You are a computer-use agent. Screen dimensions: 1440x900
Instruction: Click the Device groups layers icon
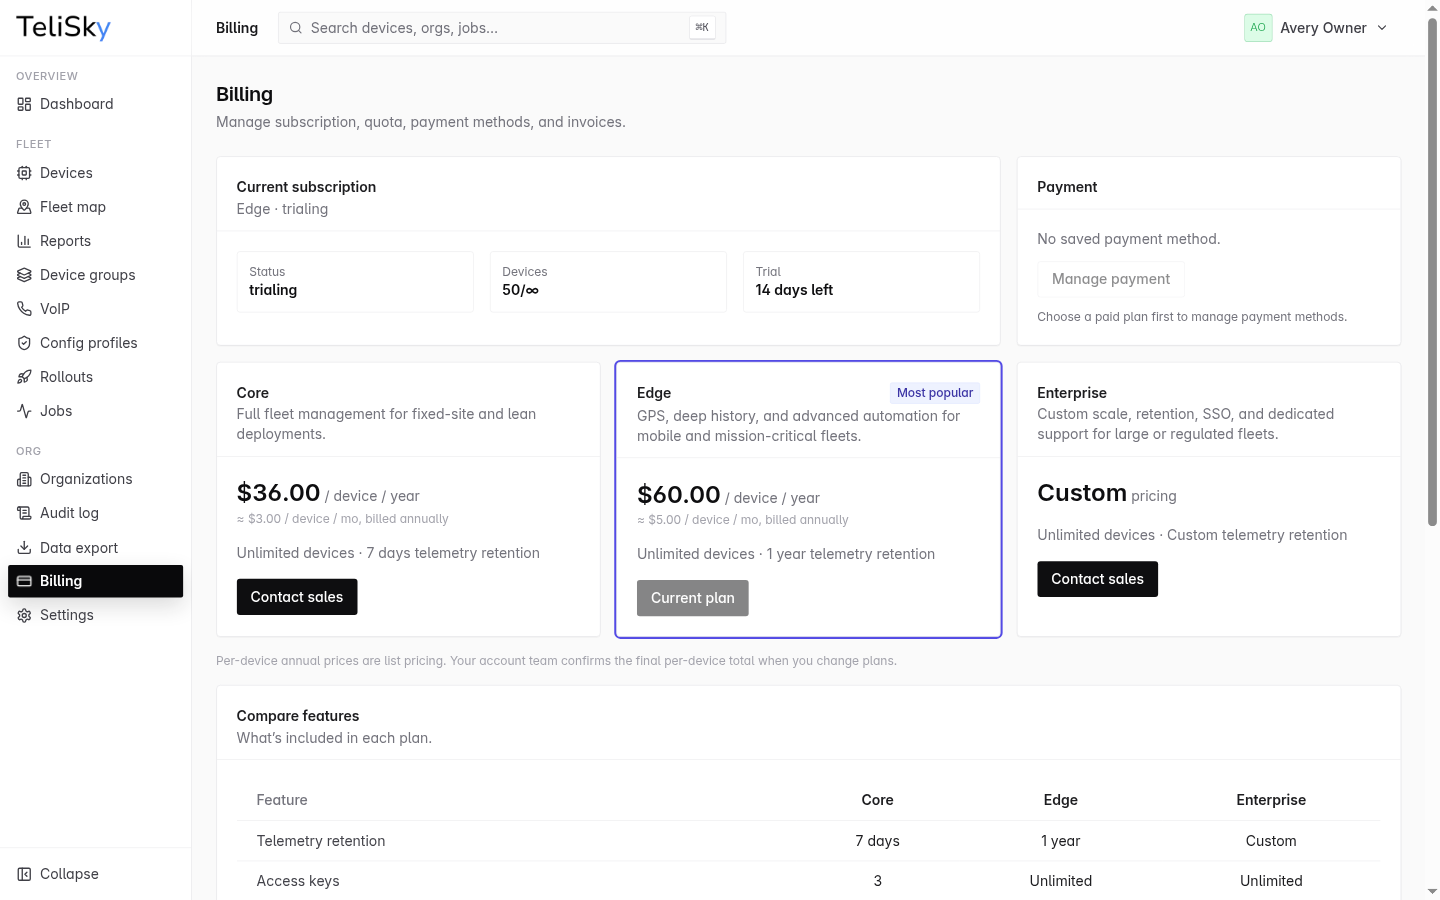pyautogui.click(x=24, y=275)
